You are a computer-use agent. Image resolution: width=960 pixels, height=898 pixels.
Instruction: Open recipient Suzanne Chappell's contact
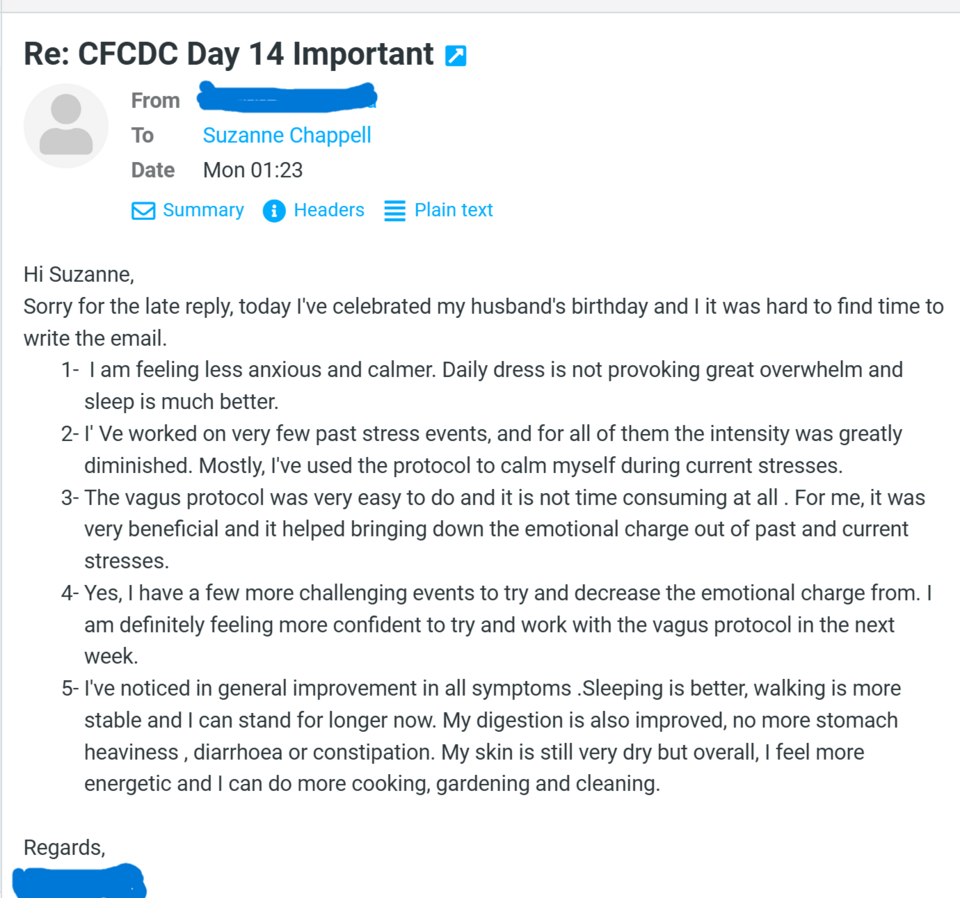pos(287,135)
